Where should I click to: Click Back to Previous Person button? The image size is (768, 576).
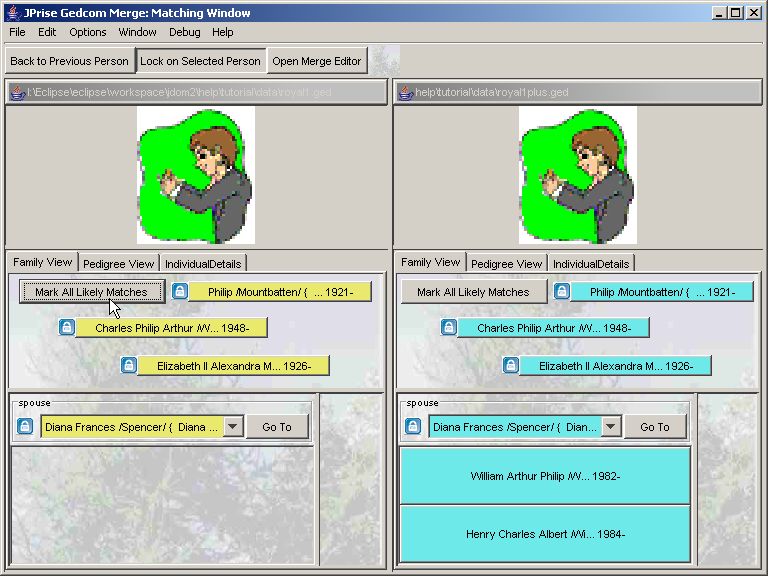pyautogui.click(x=69, y=61)
